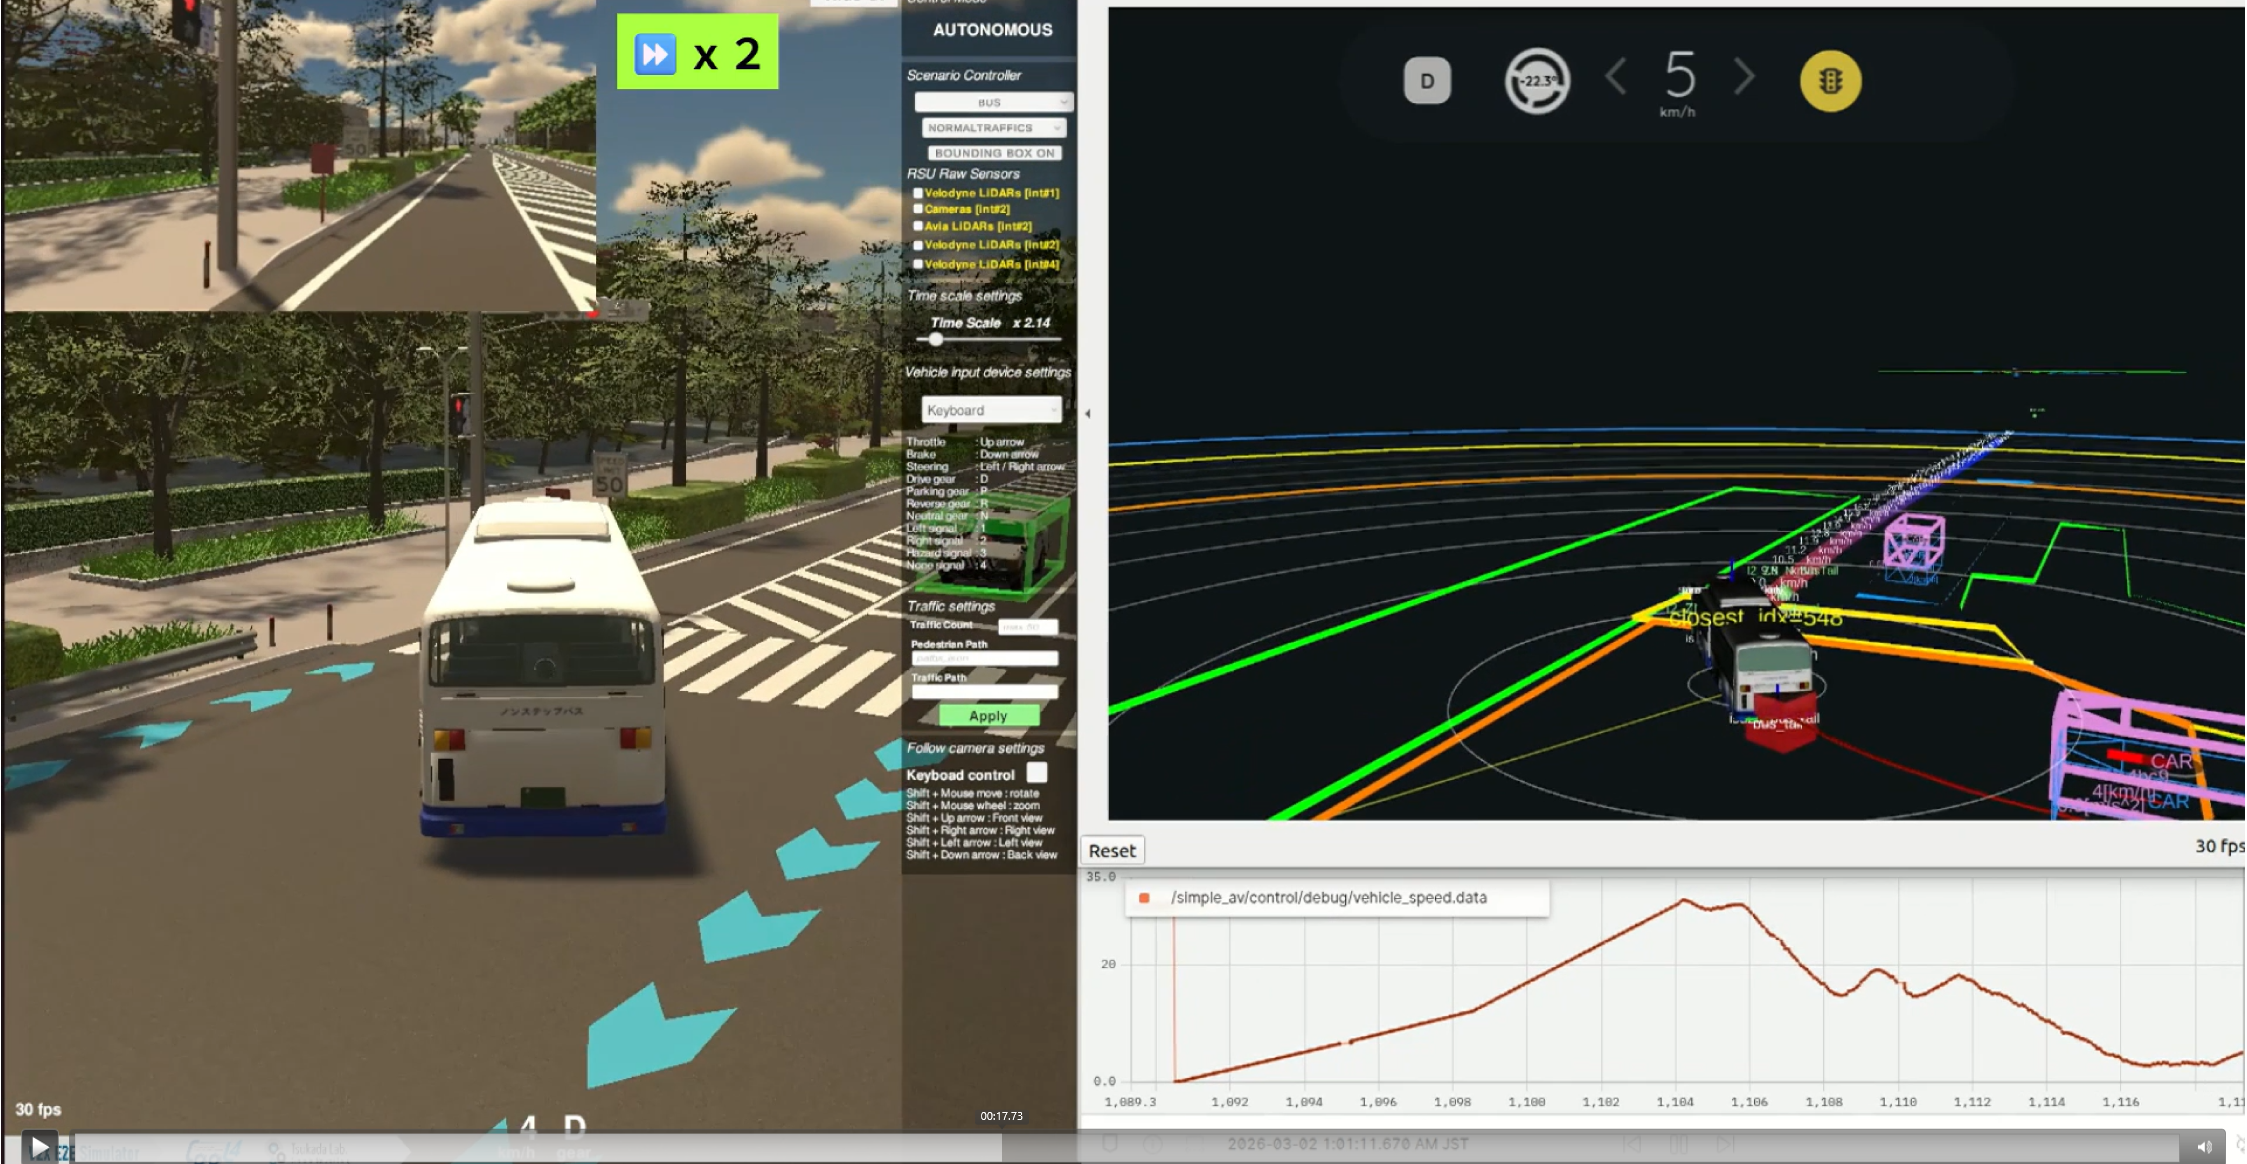Screen dimensions: 2247x1164
Task: Click the green Apply button
Action: 988,716
